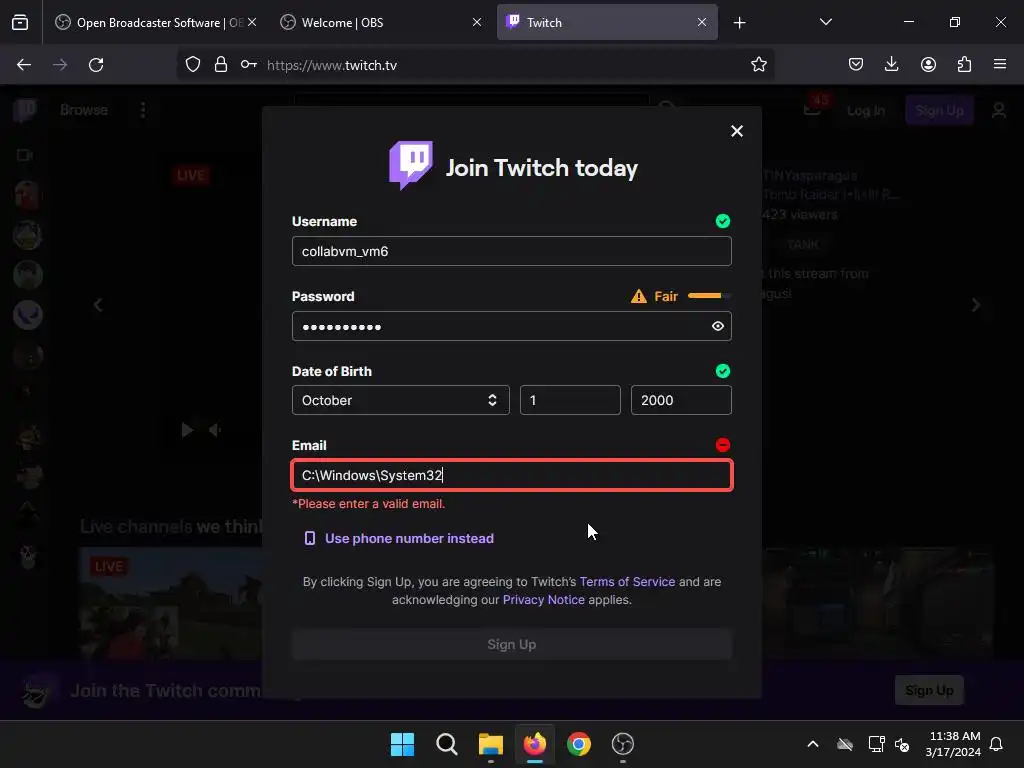Open the Terms of Service link

tap(627, 582)
